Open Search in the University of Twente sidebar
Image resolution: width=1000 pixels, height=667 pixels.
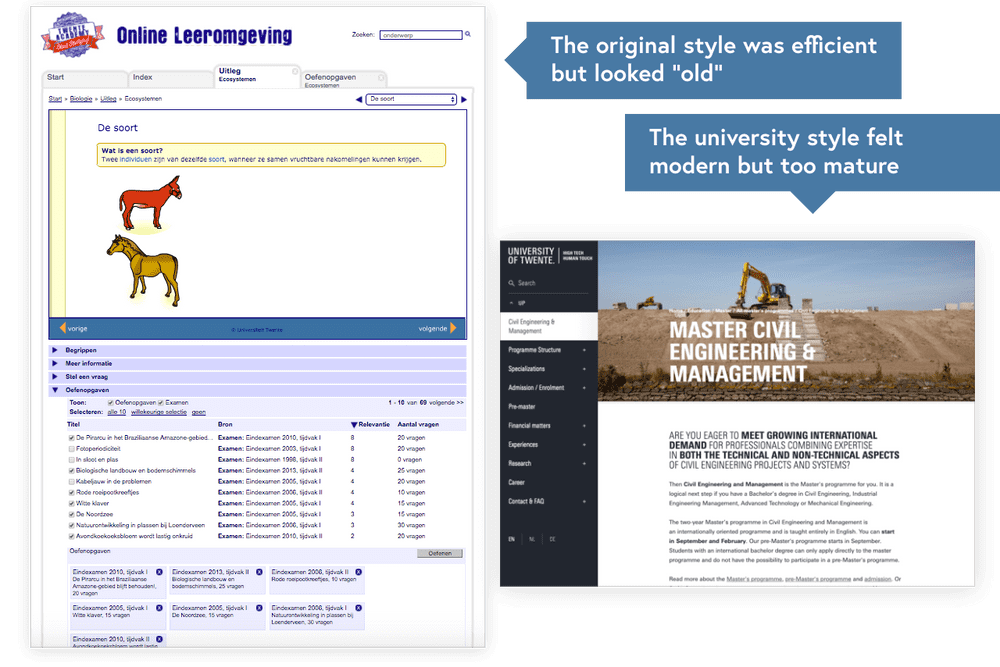[522, 283]
